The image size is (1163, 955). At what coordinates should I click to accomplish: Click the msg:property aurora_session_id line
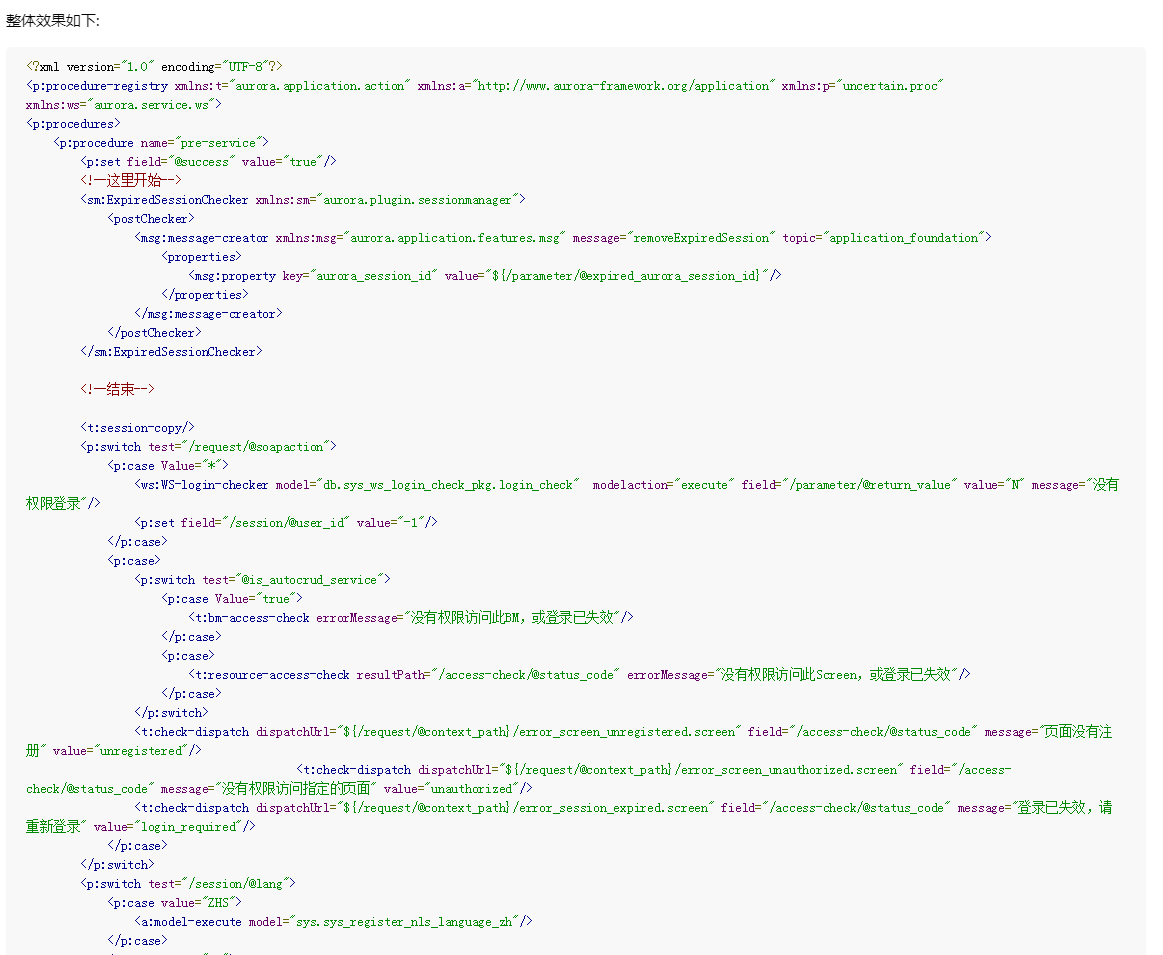click(485, 276)
